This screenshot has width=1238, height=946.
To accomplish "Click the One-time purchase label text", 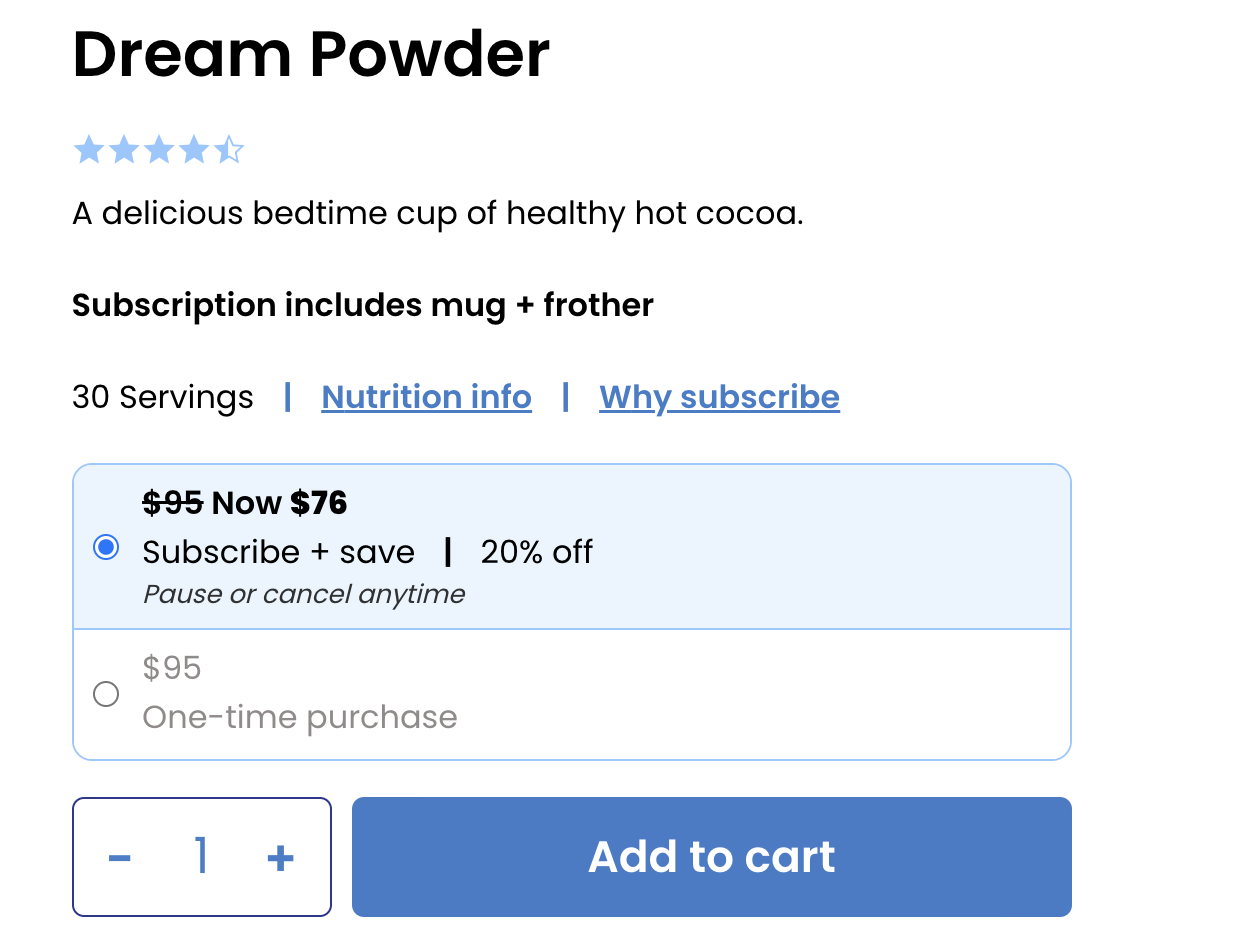I will (300, 717).
